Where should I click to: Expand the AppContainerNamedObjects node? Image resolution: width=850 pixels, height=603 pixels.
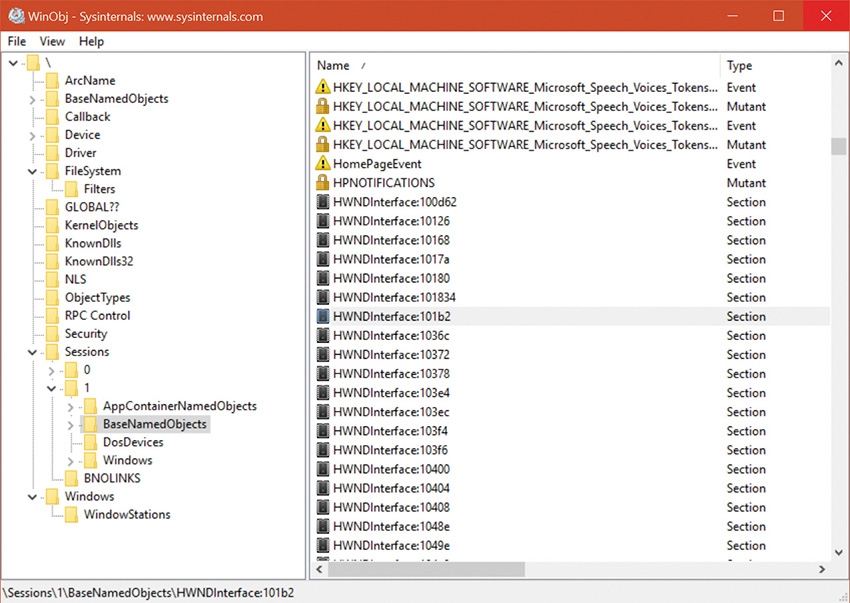[70, 406]
